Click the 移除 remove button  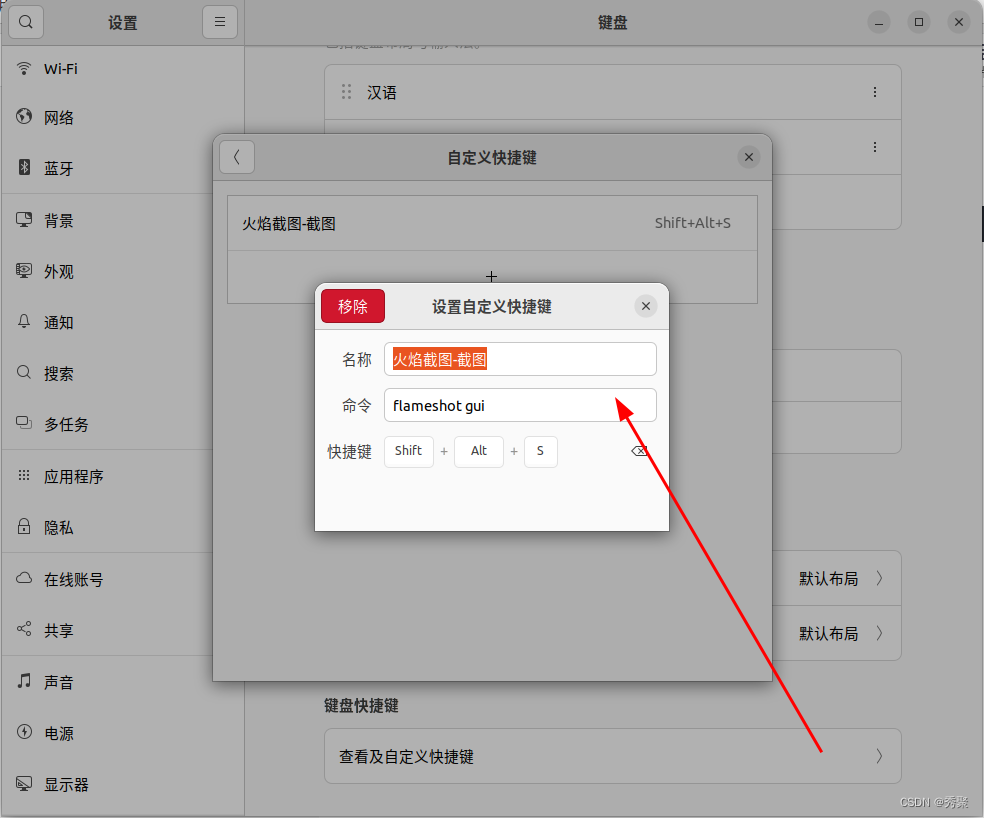(x=353, y=306)
